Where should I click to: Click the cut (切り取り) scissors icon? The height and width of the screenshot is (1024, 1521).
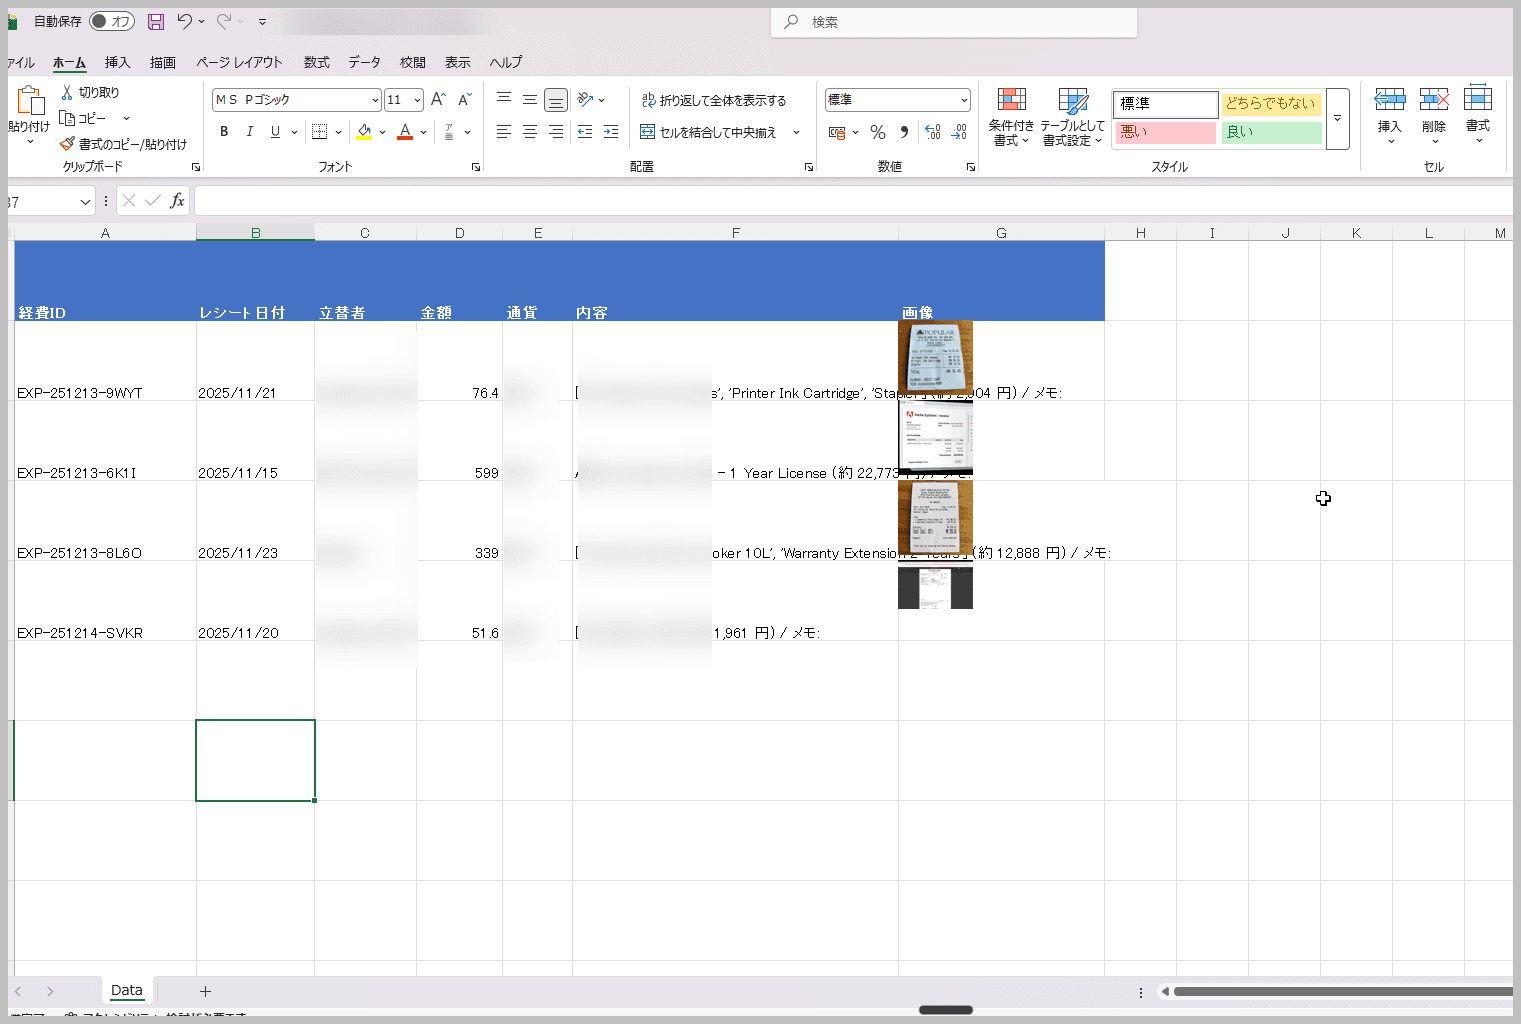[x=67, y=92]
